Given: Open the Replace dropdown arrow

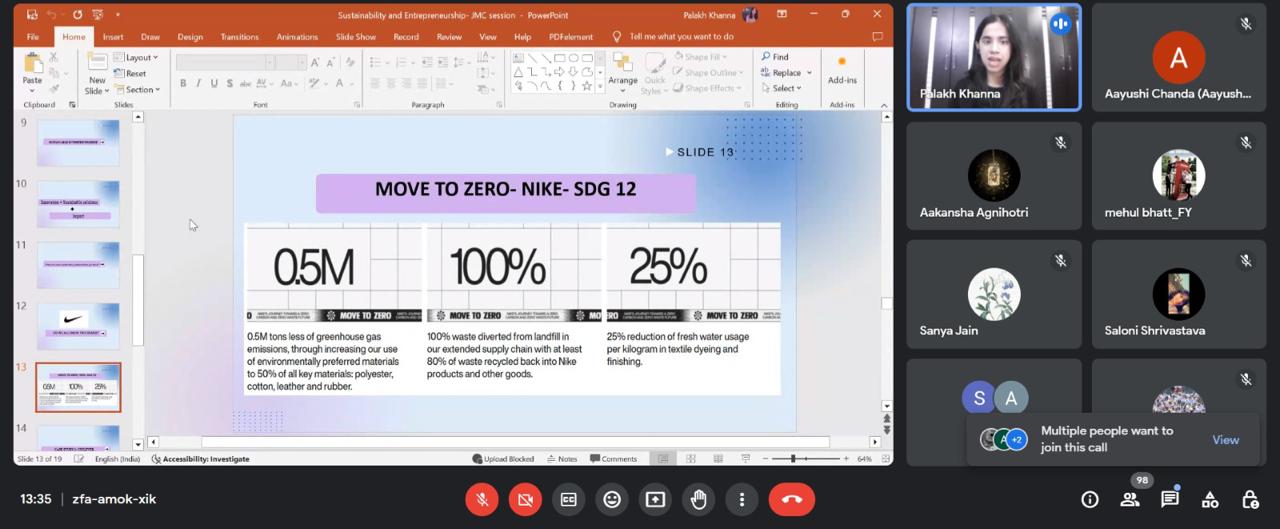Looking at the screenshot, I should [x=809, y=73].
